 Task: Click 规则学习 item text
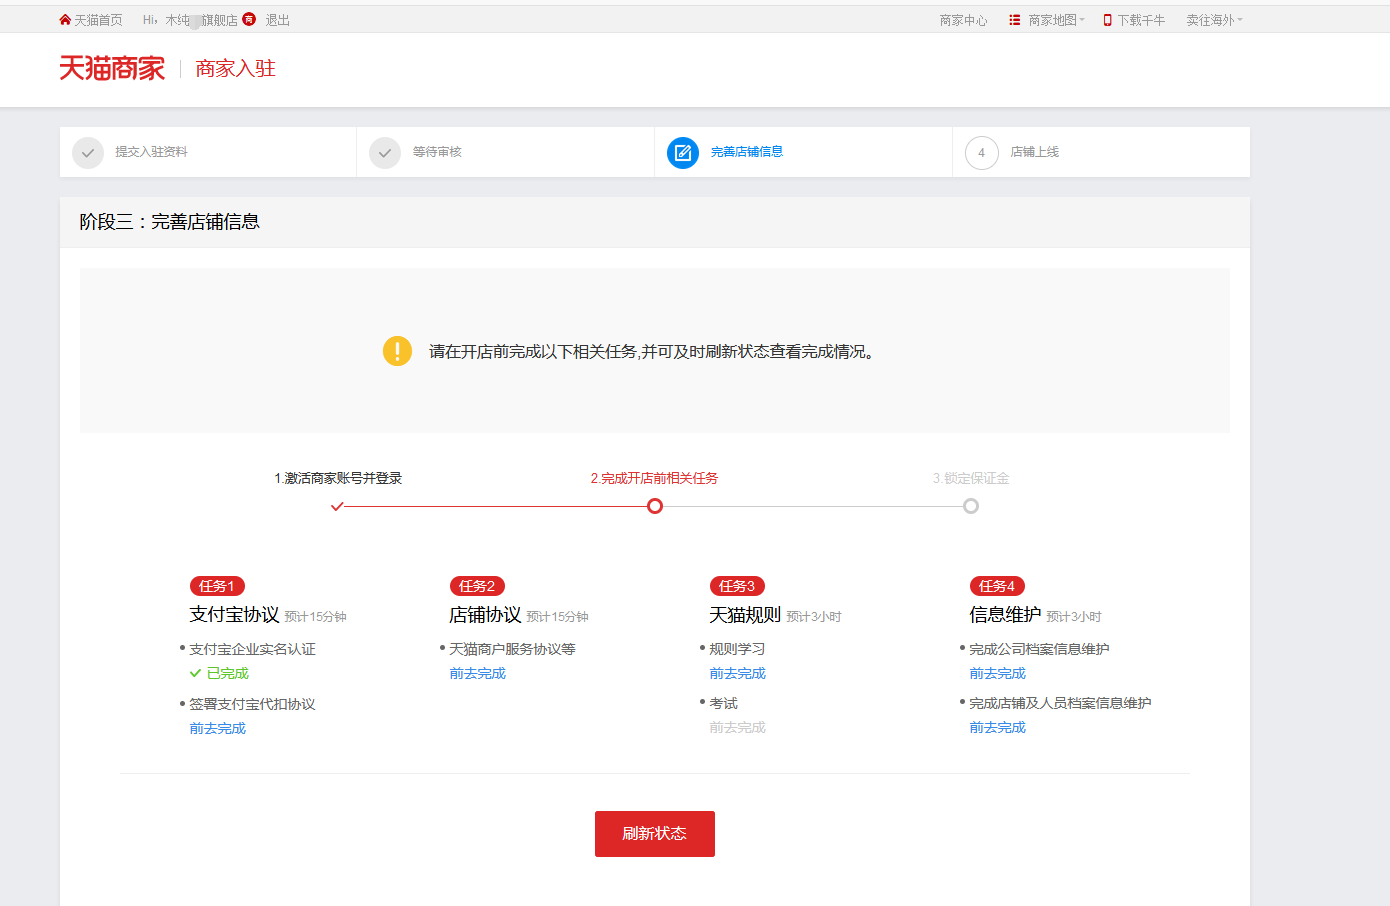[x=737, y=649]
